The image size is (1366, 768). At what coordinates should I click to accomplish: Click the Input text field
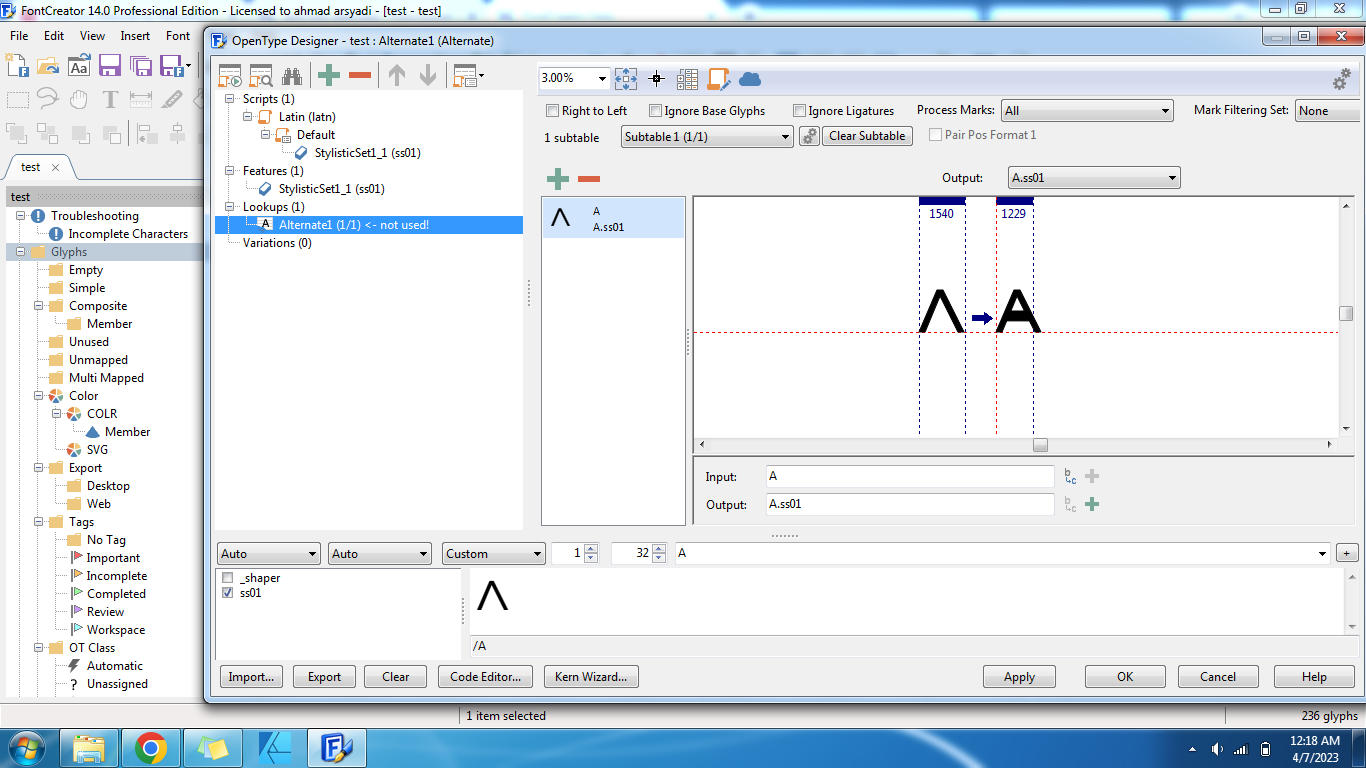pos(910,477)
